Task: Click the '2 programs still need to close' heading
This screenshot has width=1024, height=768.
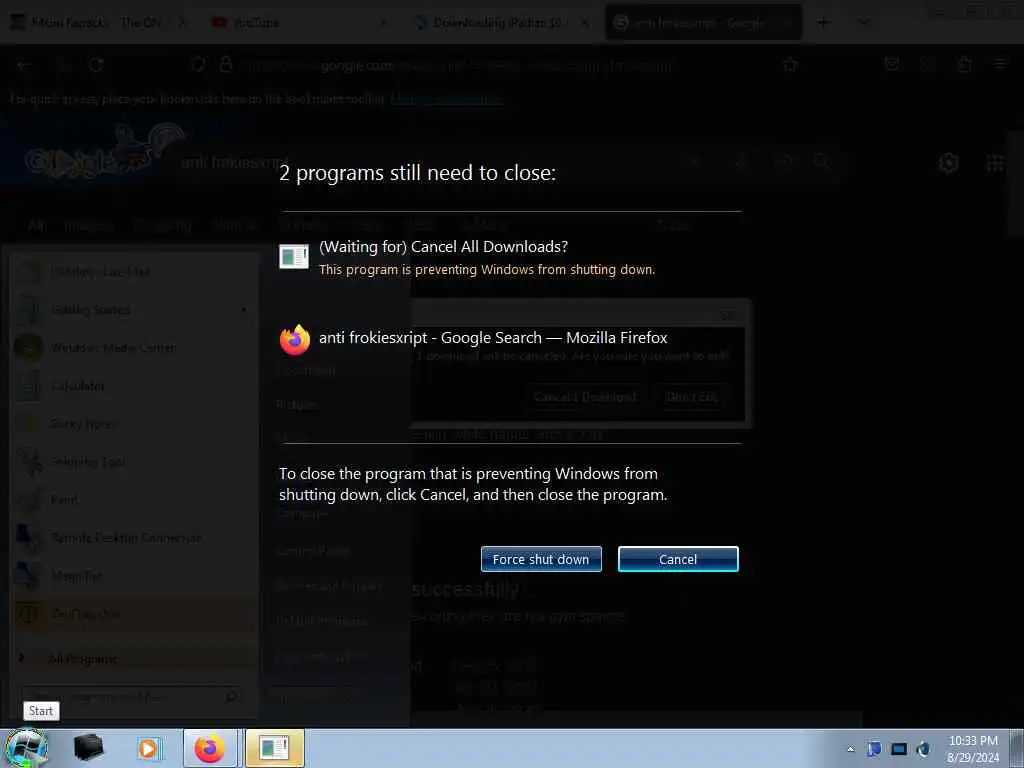Action: pos(417,173)
